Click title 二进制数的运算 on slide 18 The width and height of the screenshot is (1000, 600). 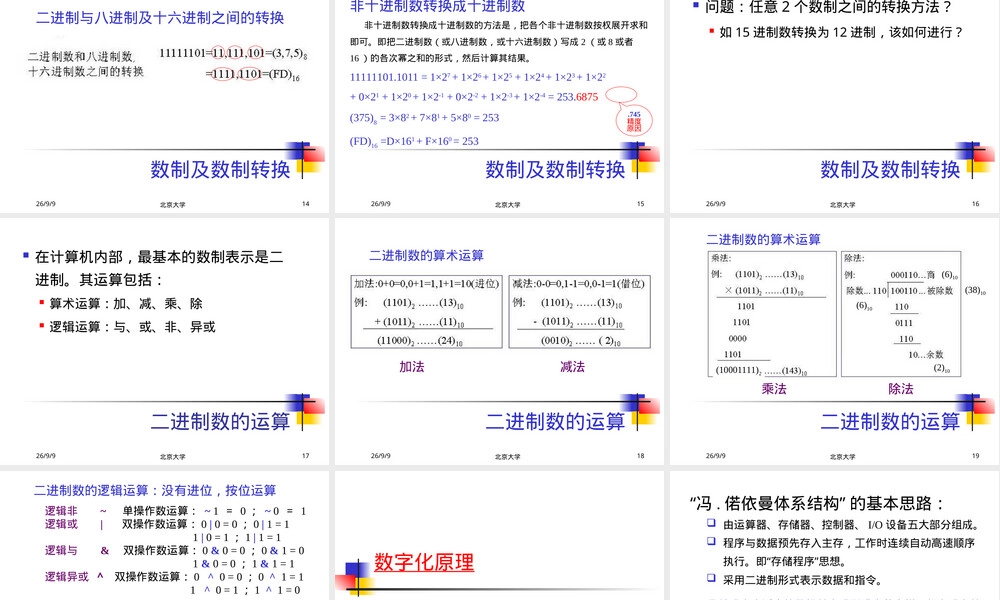pyautogui.click(x=555, y=421)
